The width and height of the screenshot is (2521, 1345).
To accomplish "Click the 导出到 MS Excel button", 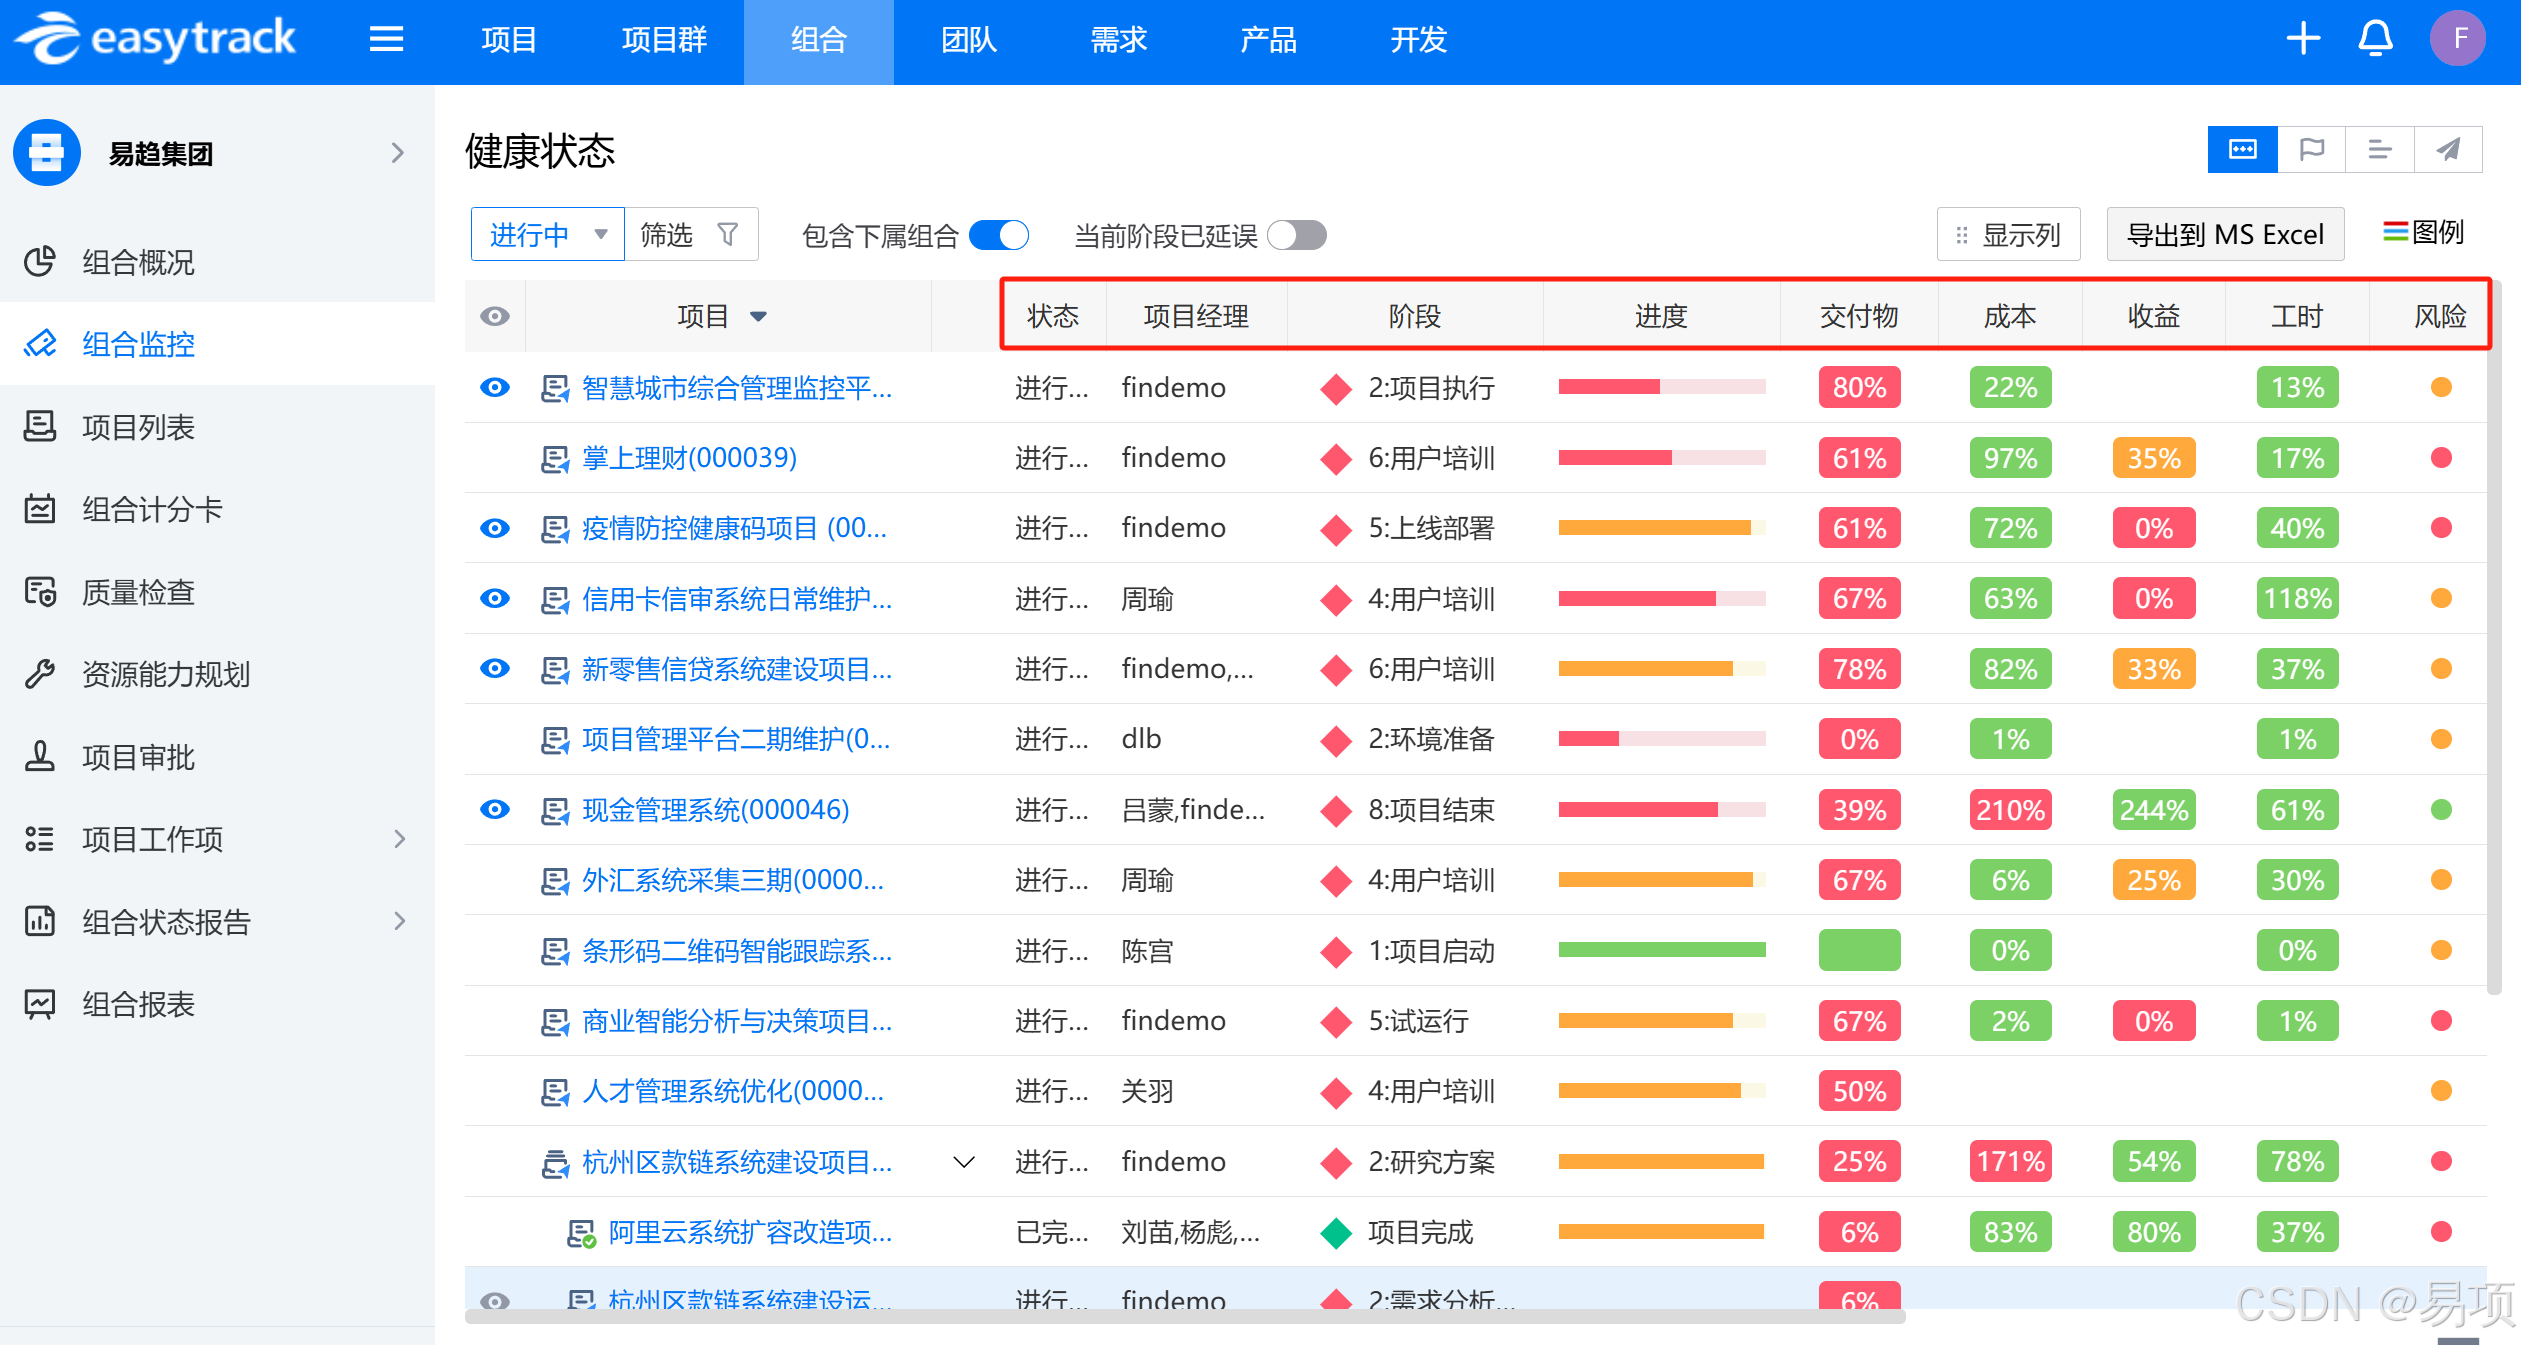I will click(x=2224, y=235).
